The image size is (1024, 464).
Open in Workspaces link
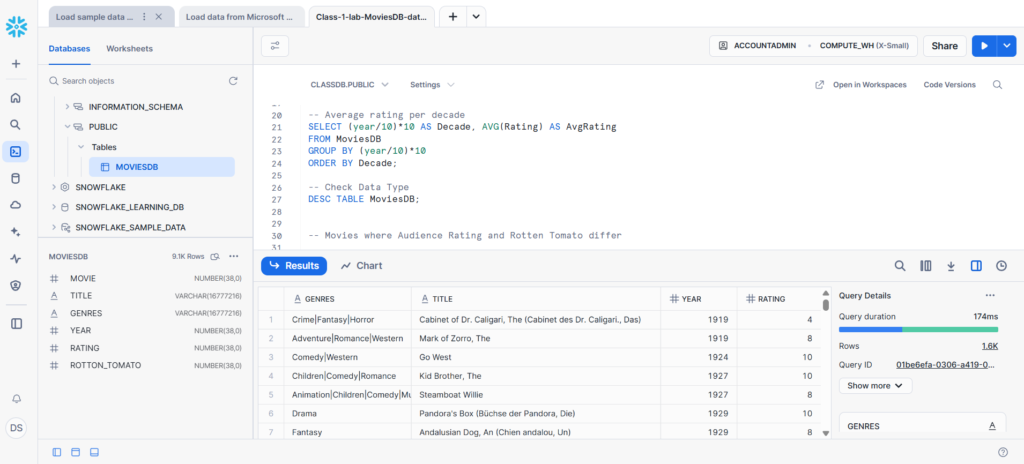click(861, 85)
